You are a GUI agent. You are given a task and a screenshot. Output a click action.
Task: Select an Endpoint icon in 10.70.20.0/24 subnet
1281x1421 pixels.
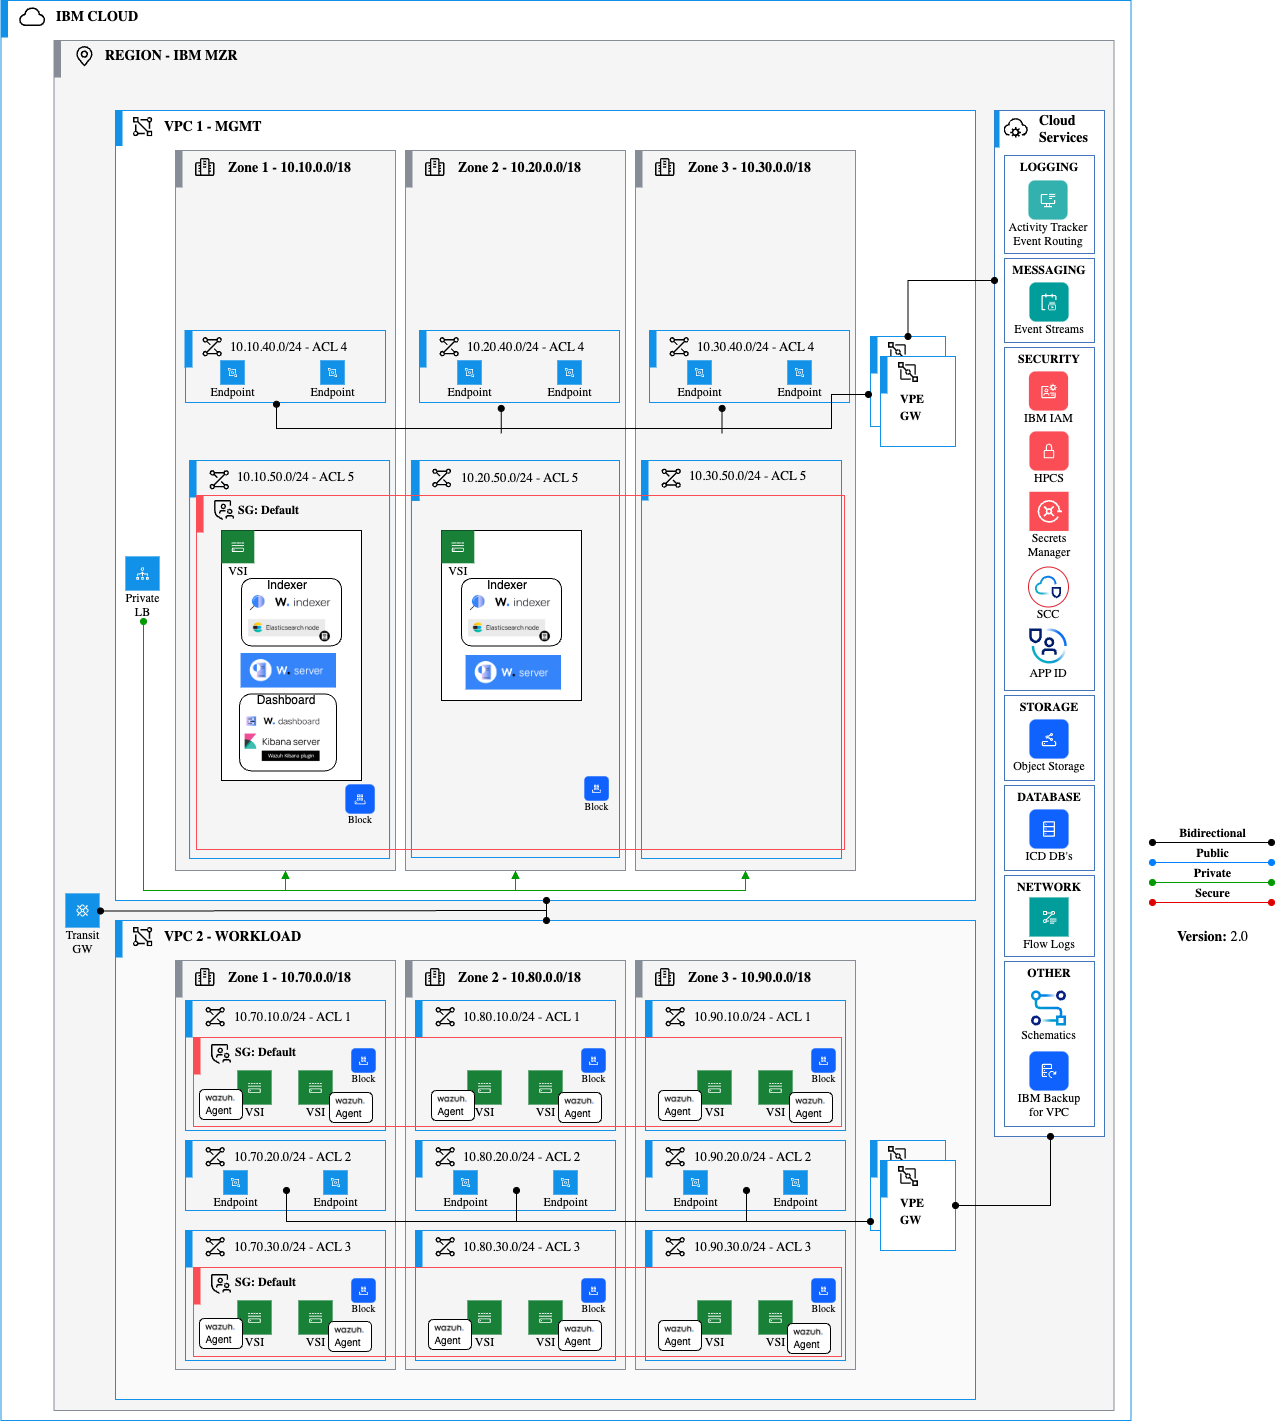[x=236, y=1183]
